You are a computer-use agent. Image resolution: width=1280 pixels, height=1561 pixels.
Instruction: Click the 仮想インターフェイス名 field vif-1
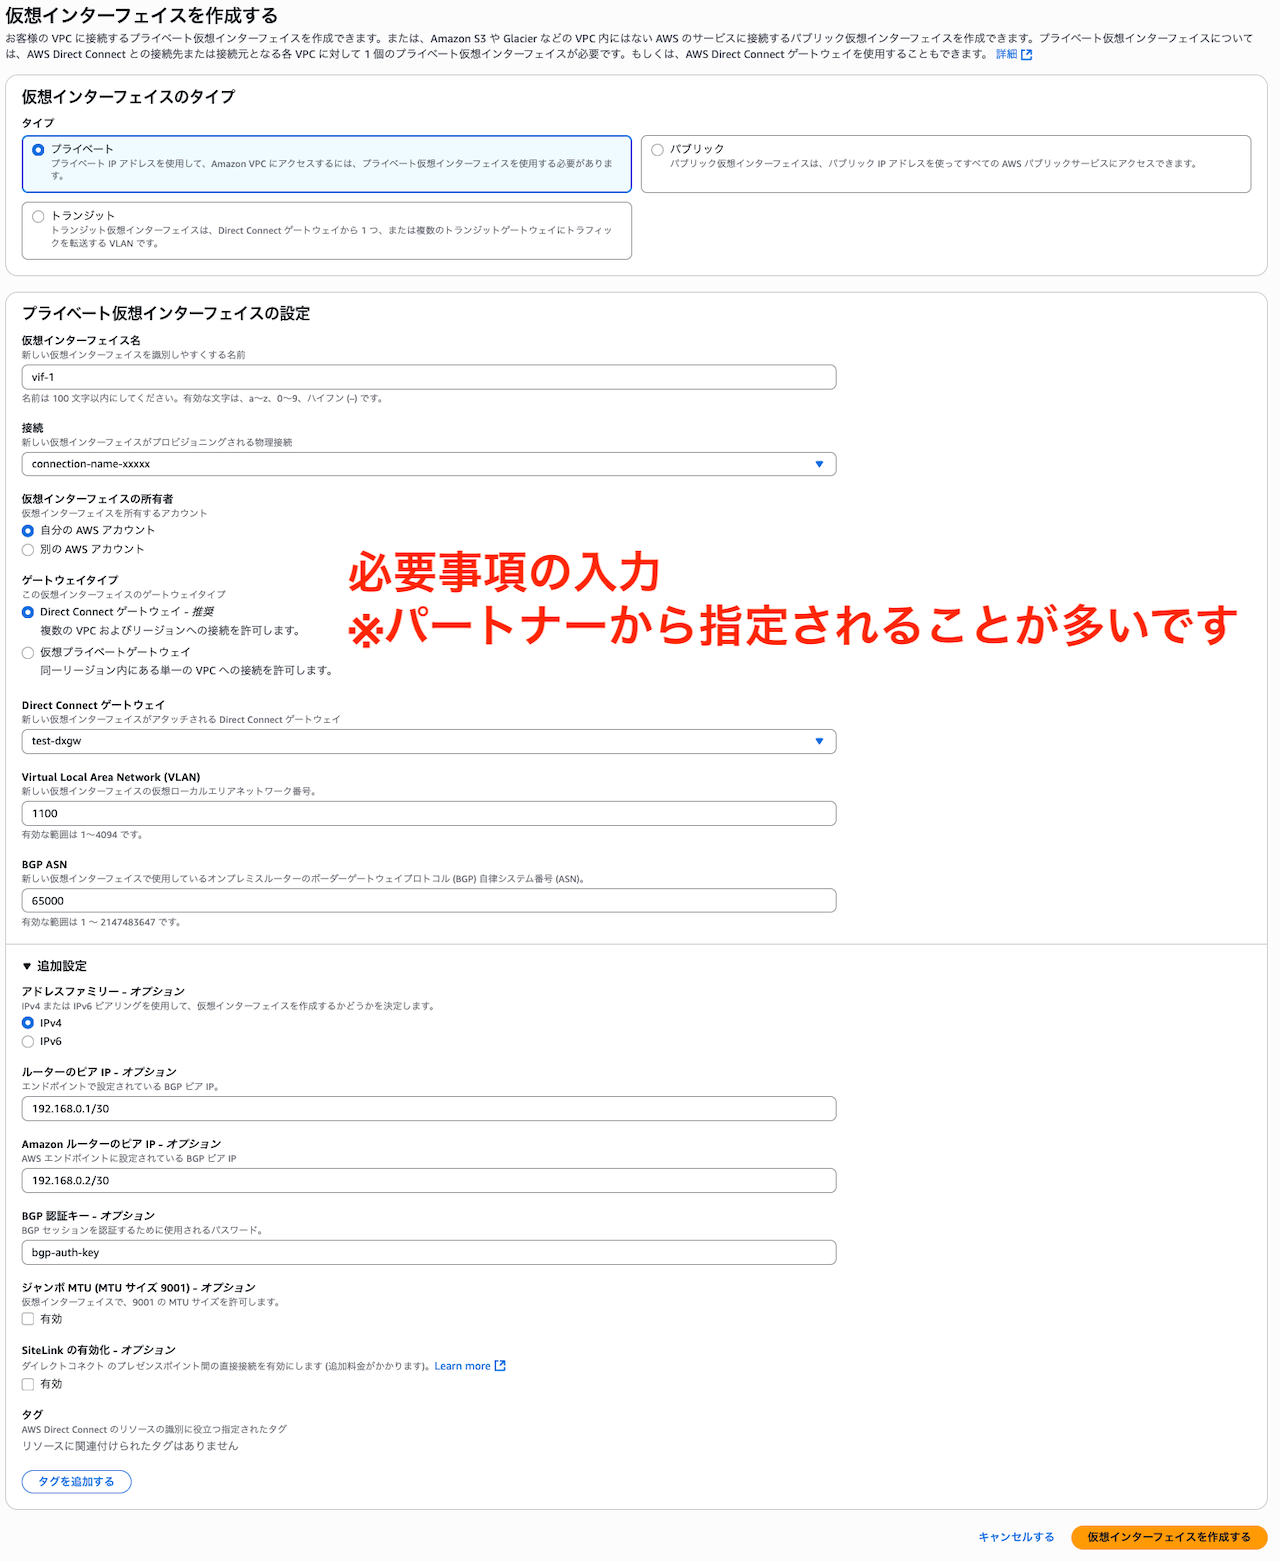pyautogui.click(x=429, y=377)
